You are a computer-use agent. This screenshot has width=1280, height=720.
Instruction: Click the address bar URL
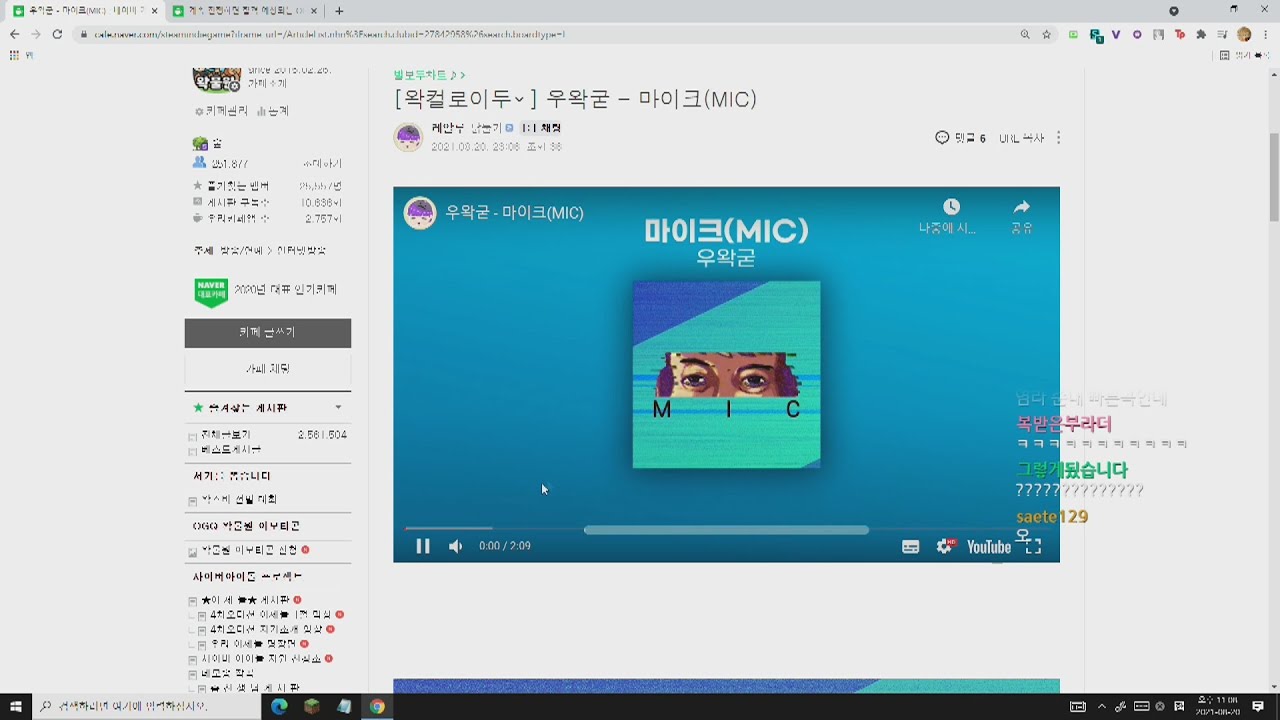330,34
